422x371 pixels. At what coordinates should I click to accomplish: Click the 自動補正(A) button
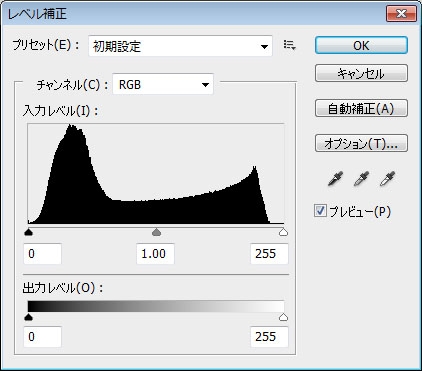[x=361, y=108]
